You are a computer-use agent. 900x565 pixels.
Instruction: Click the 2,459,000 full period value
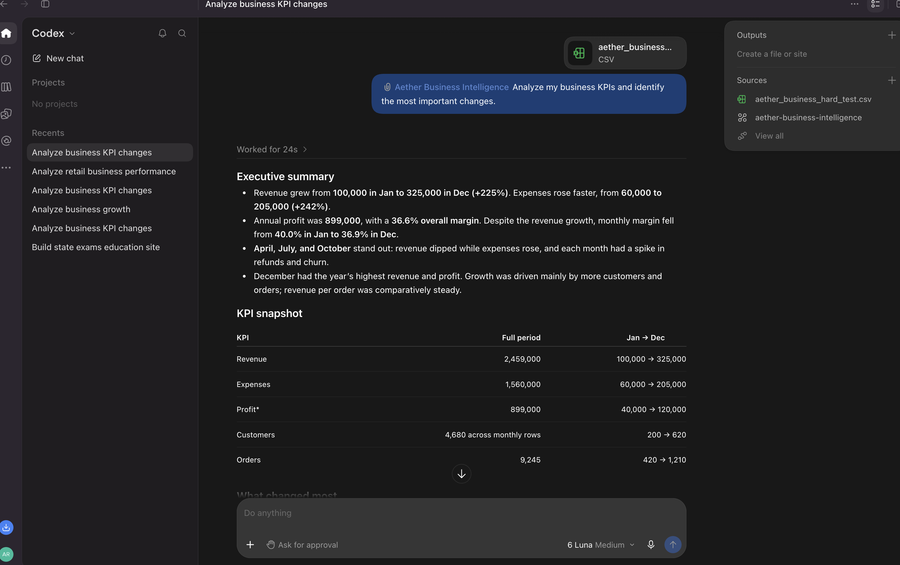[522, 359]
